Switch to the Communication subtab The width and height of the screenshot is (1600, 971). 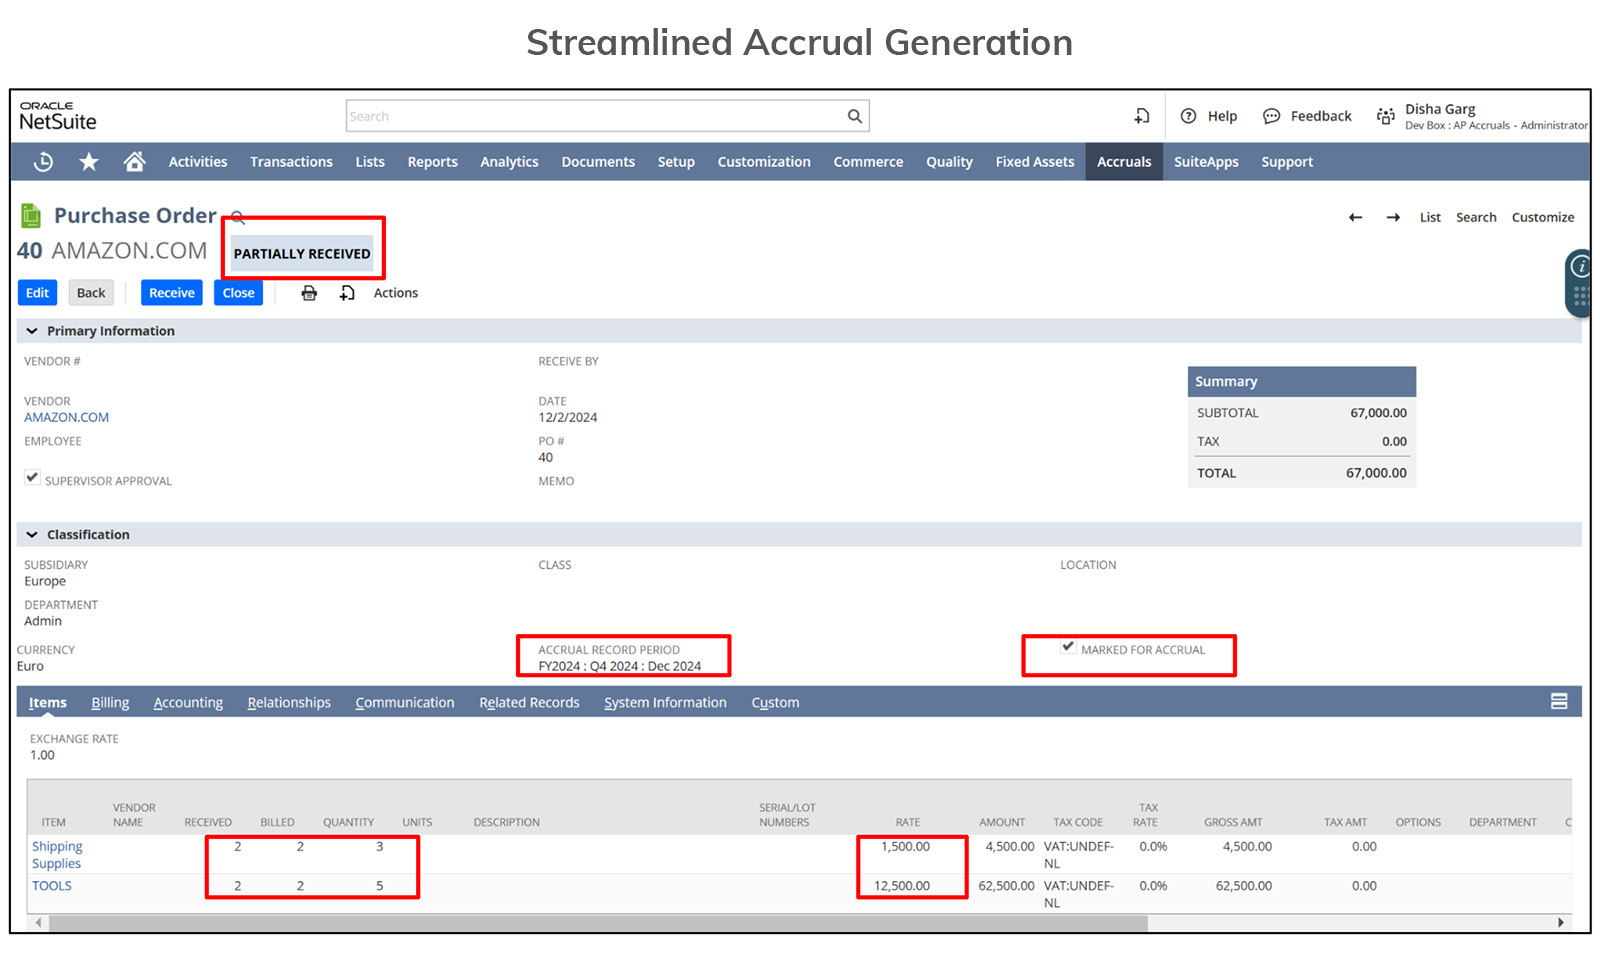tap(404, 702)
